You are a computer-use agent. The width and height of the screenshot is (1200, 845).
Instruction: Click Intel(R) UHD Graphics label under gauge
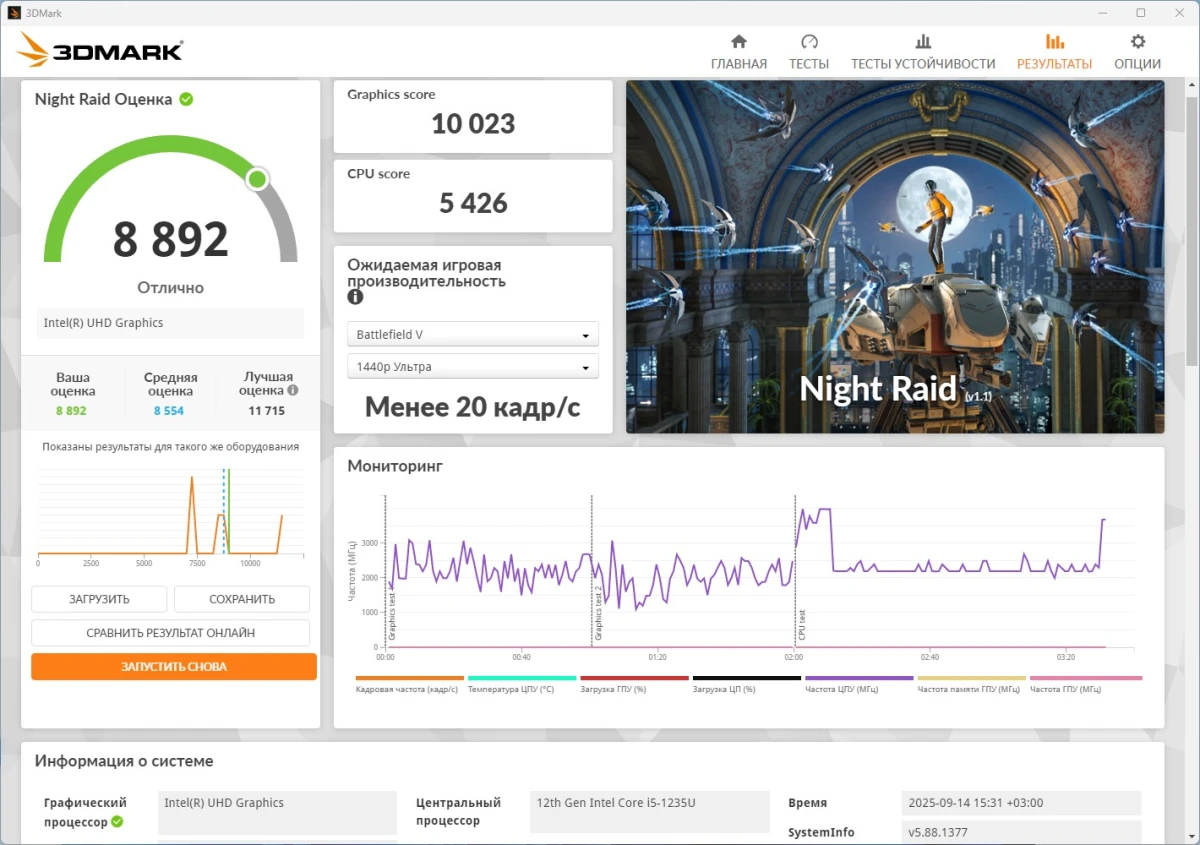click(x=170, y=323)
